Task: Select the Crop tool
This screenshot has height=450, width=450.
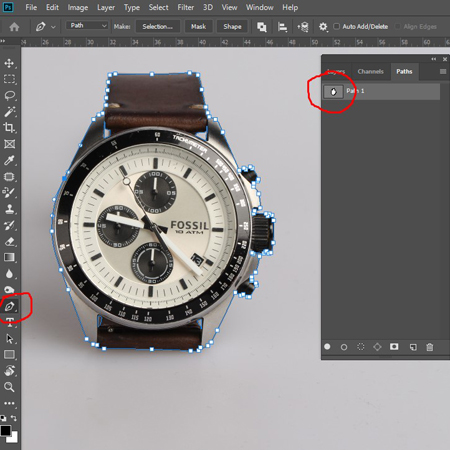Action: pyautogui.click(x=9, y=128)
